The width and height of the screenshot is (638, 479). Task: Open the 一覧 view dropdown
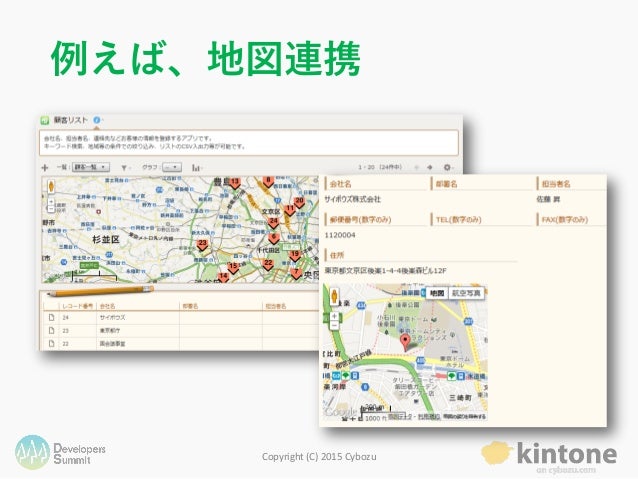[91, 167]
